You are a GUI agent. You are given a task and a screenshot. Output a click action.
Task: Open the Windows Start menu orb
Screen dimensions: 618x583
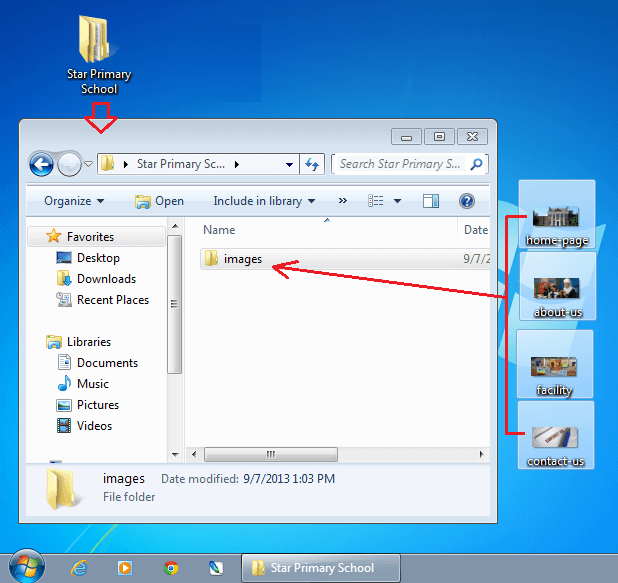pyautogui.click(x=26, y=566)
